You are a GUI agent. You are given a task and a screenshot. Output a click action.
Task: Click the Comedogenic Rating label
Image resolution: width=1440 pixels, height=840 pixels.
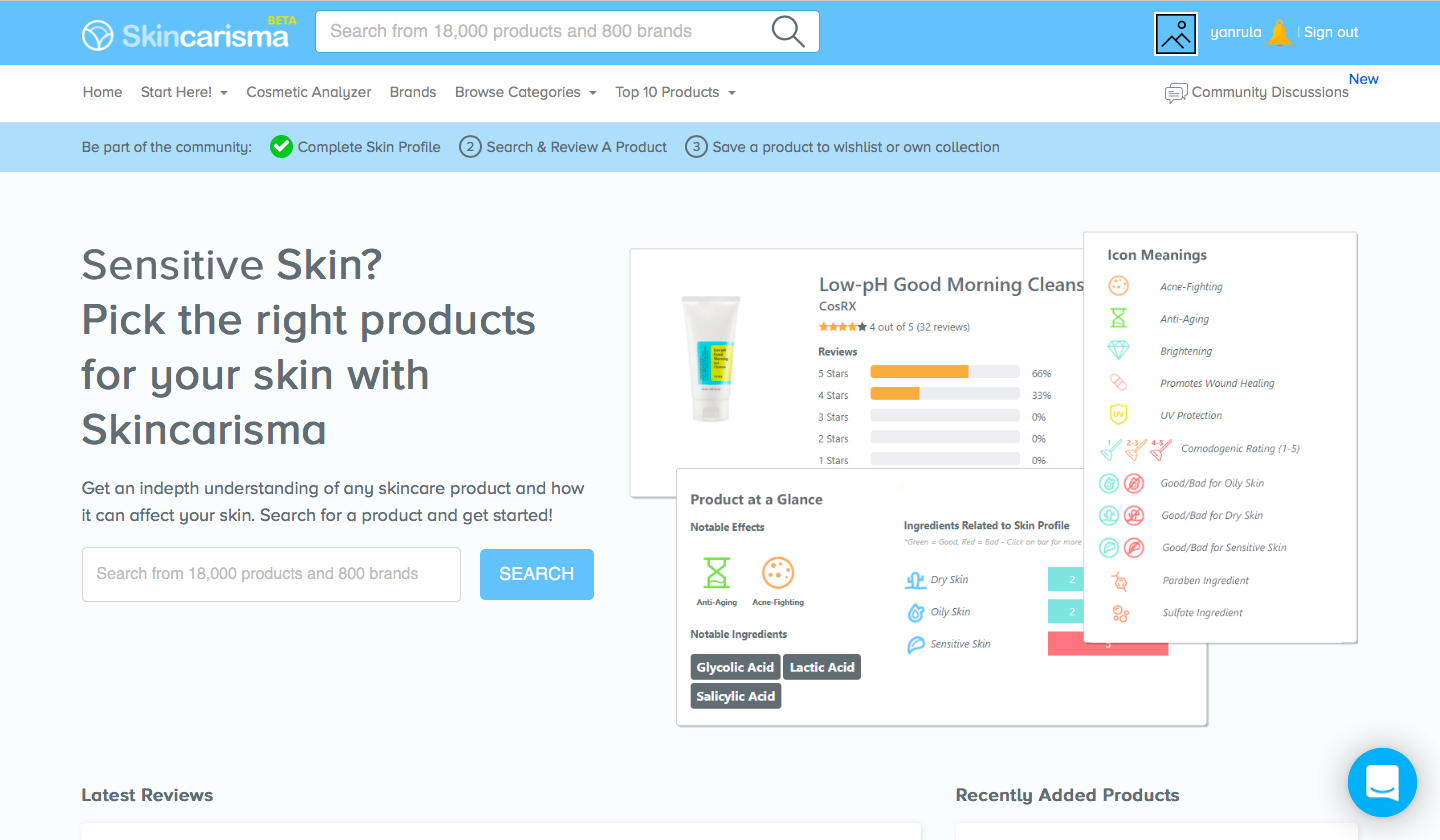[x=1240, y=449]
